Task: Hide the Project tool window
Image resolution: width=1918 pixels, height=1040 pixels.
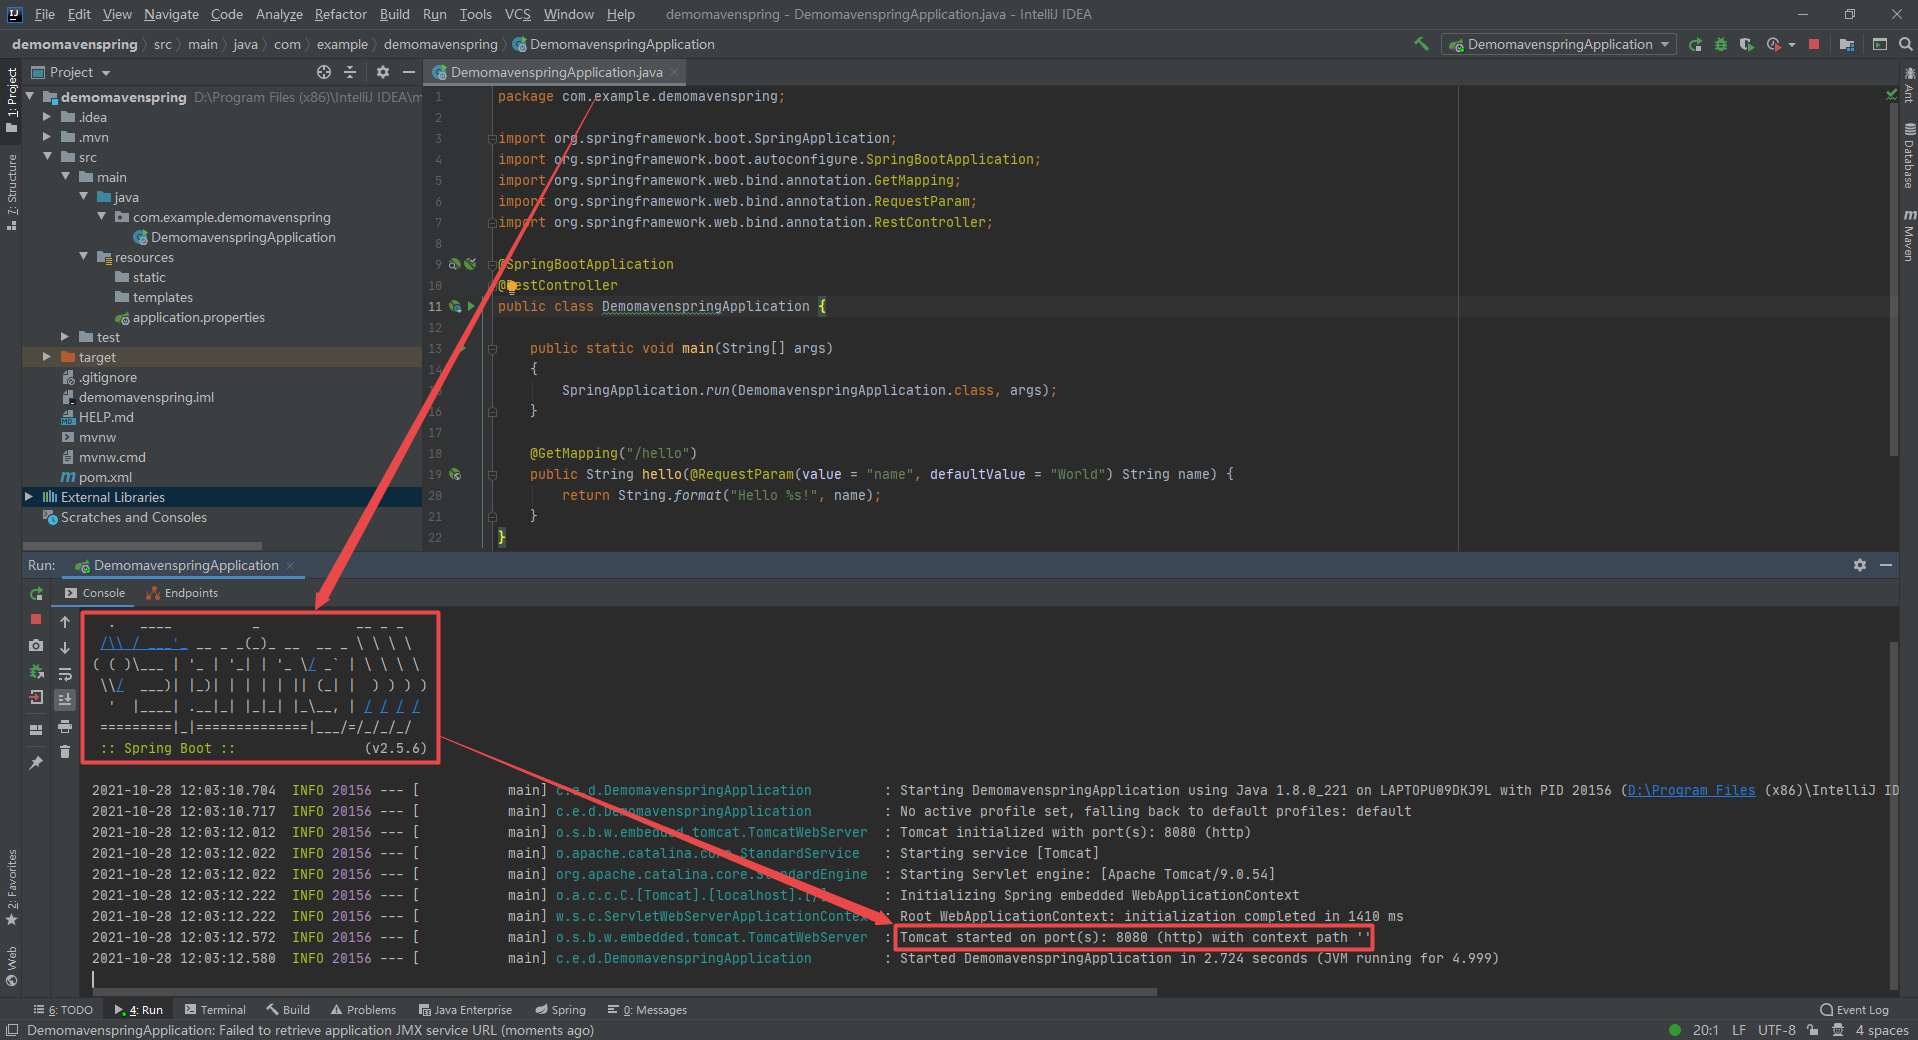Action: (x=409, y=72)
